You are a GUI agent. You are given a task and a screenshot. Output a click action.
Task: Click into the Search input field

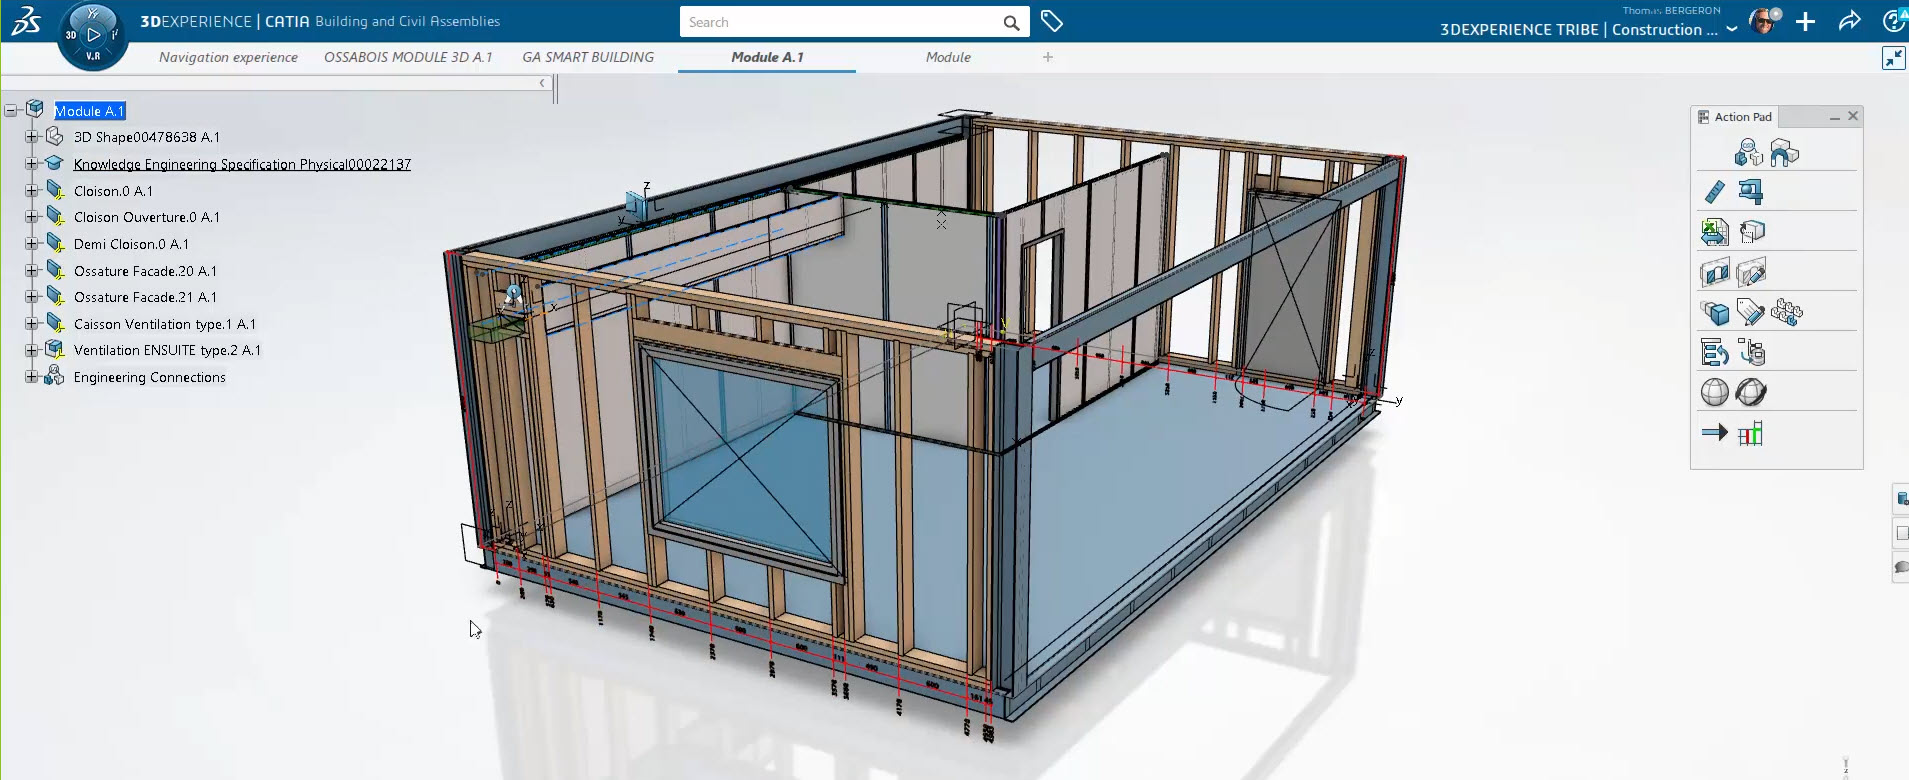pyautogui.click(x=840, y=22)
